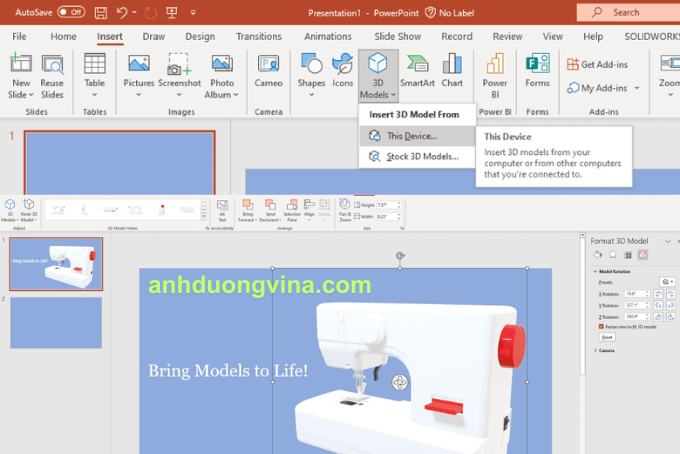Toggle the AutoSave switch

coord(71,12)
